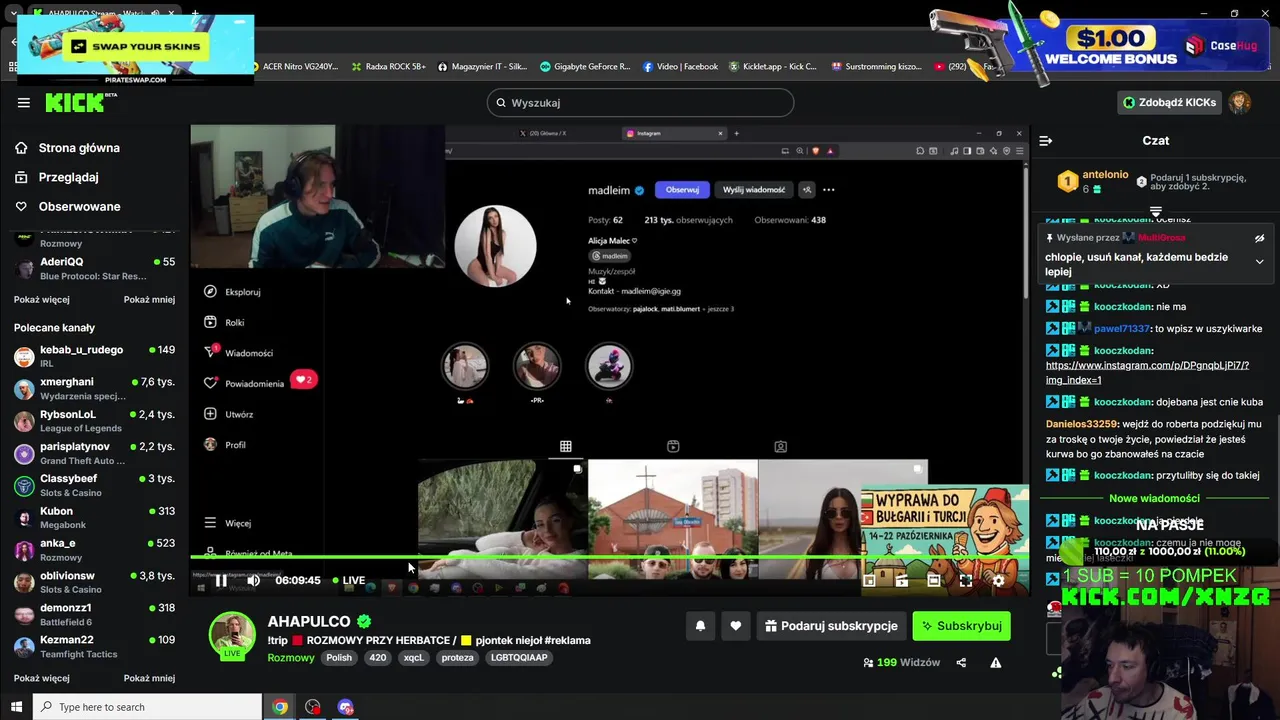Viewport: 1280px width, 720px height.
Task: Follow AHAPULCO with the heart button
Action: [x=735, y=626]
